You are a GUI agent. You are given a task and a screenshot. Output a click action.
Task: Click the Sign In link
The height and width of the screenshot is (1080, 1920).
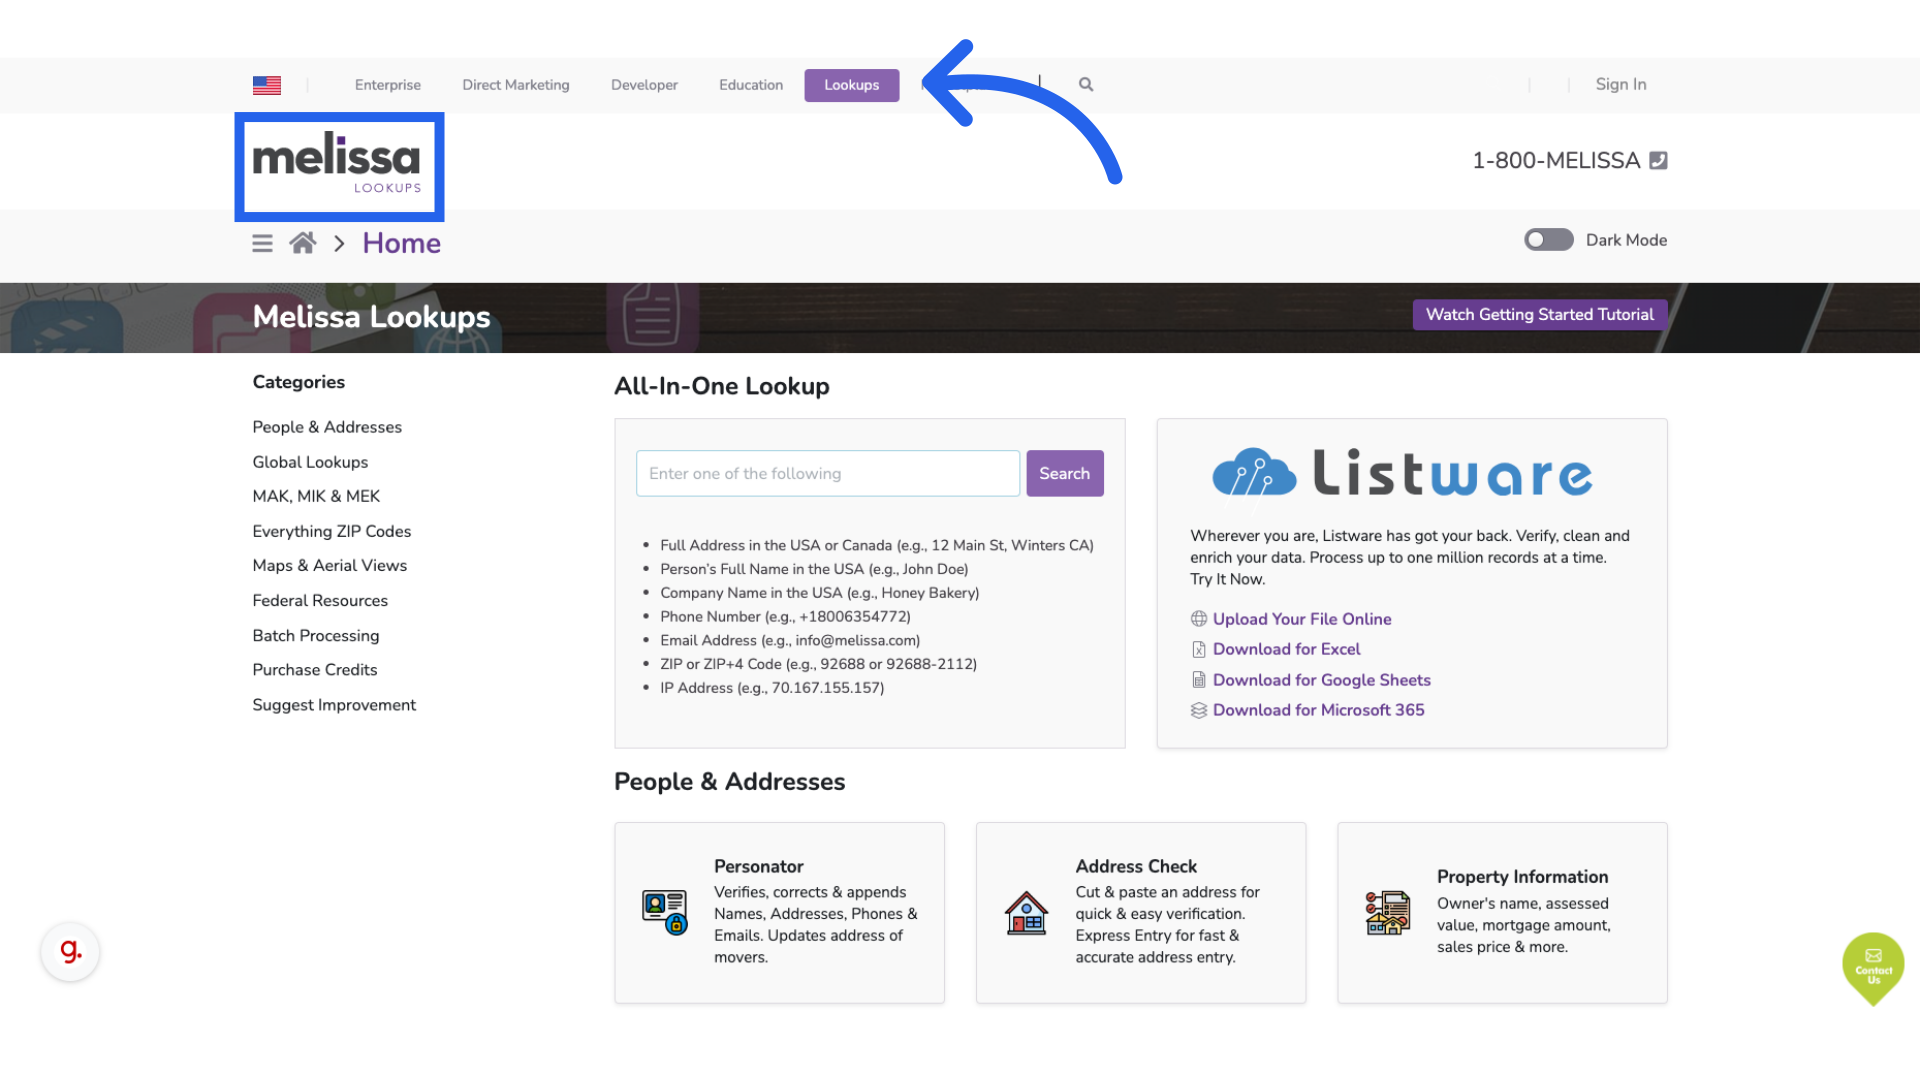coord(1620,84)
